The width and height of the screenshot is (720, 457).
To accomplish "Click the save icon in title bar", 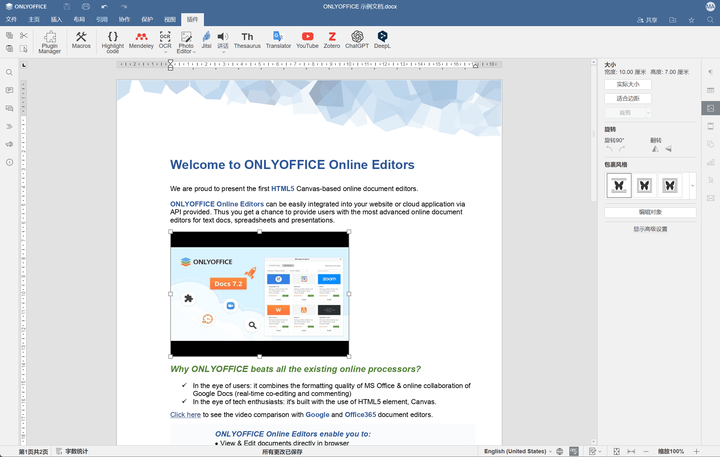I will coord(67,7).
